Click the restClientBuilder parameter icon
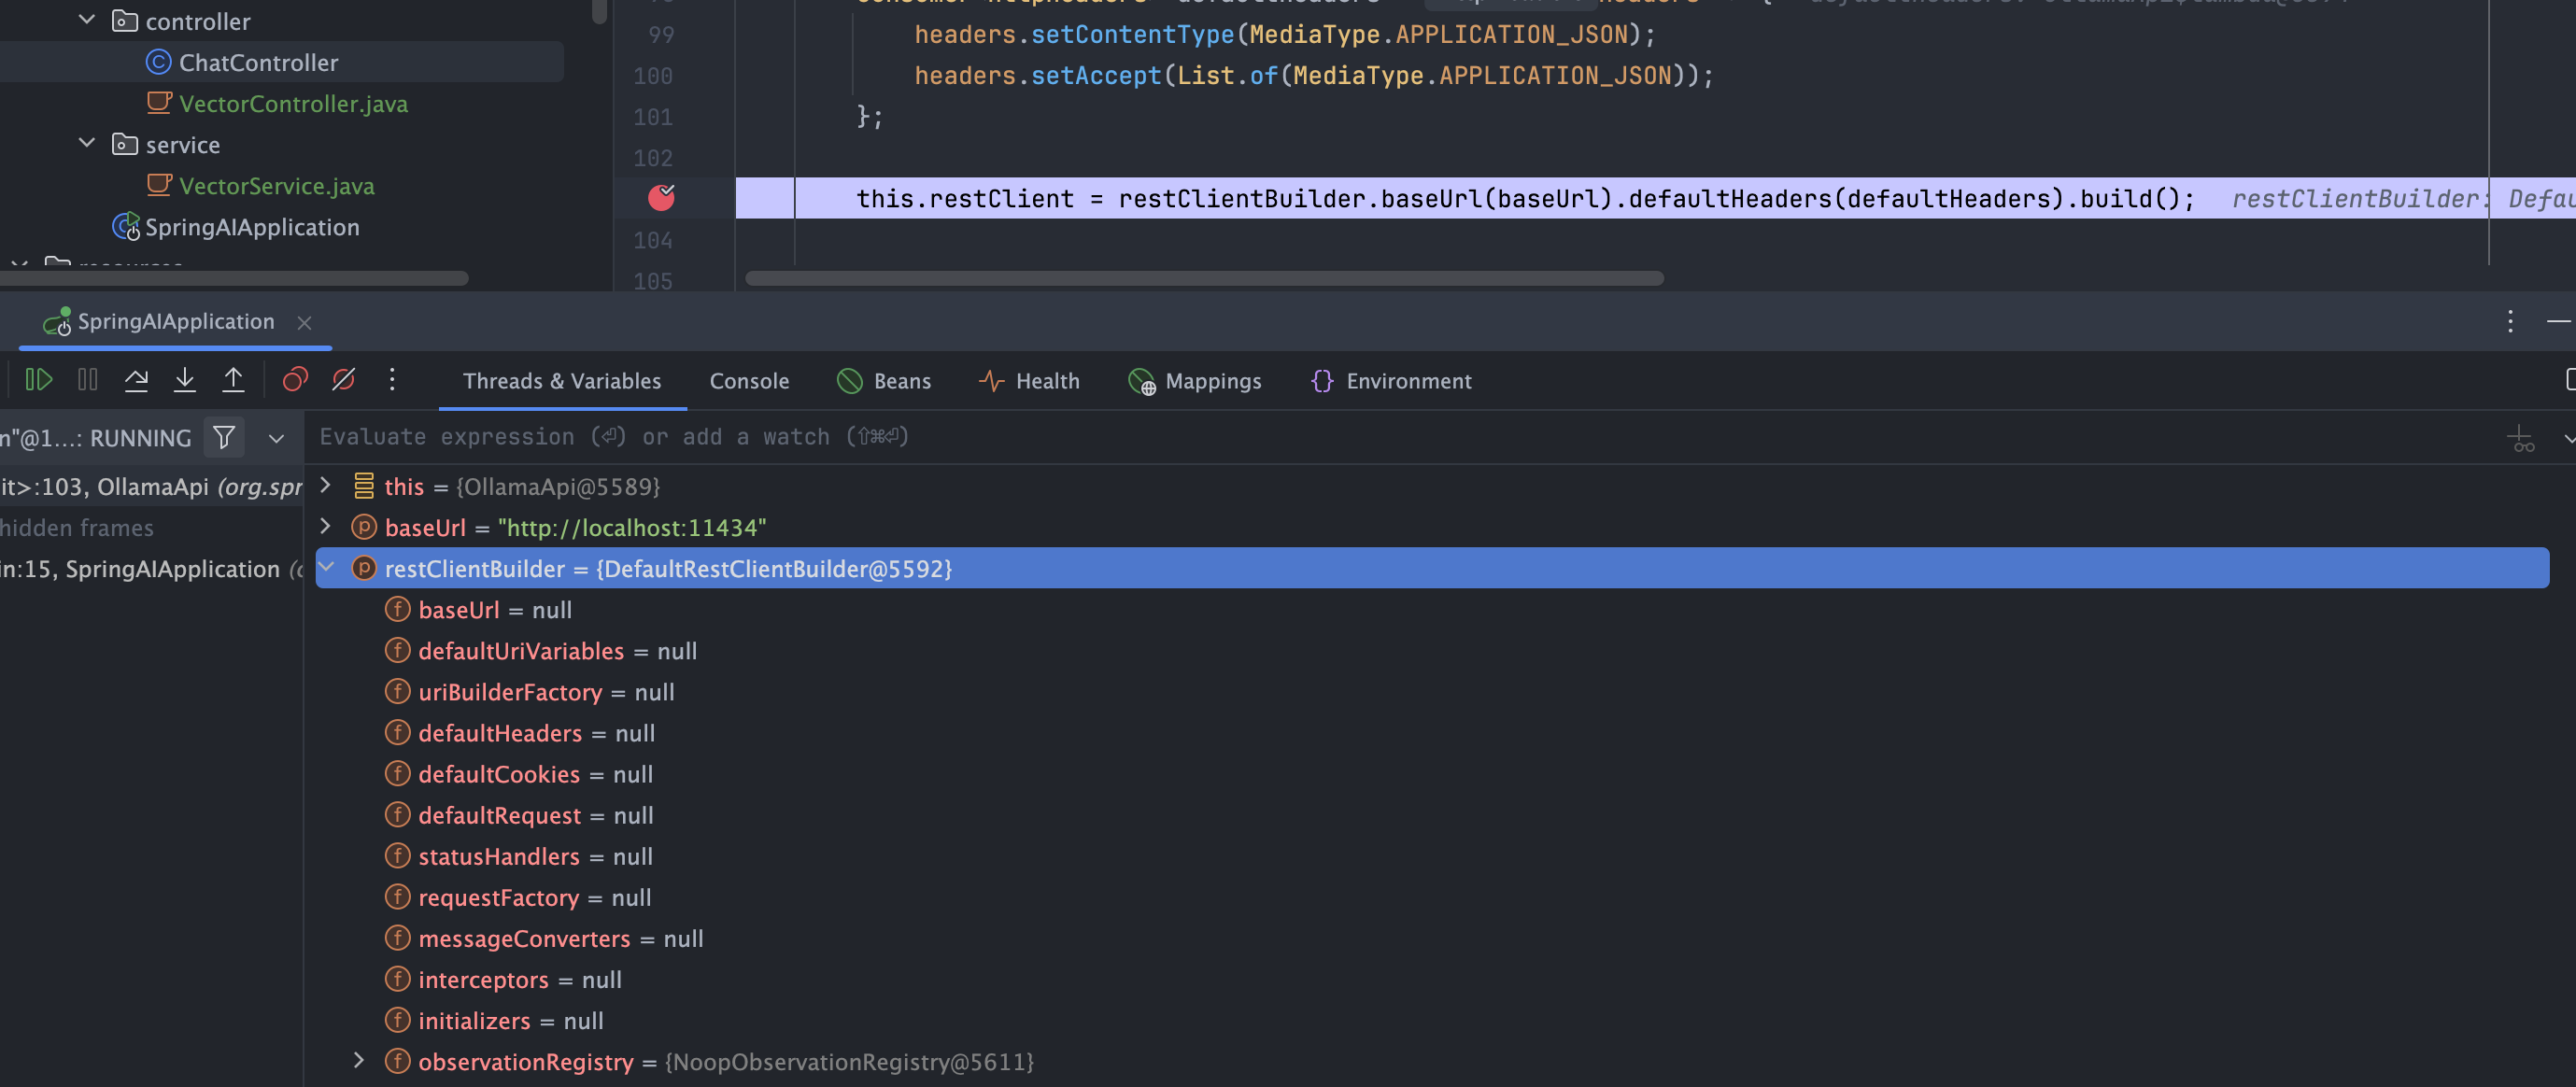The height and width of the screenshot is (1087, 2576). point(364,567)
